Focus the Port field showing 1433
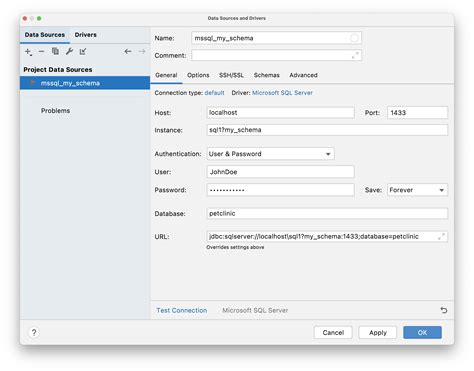This screenshot has width=474, height=371. point(417,113)
